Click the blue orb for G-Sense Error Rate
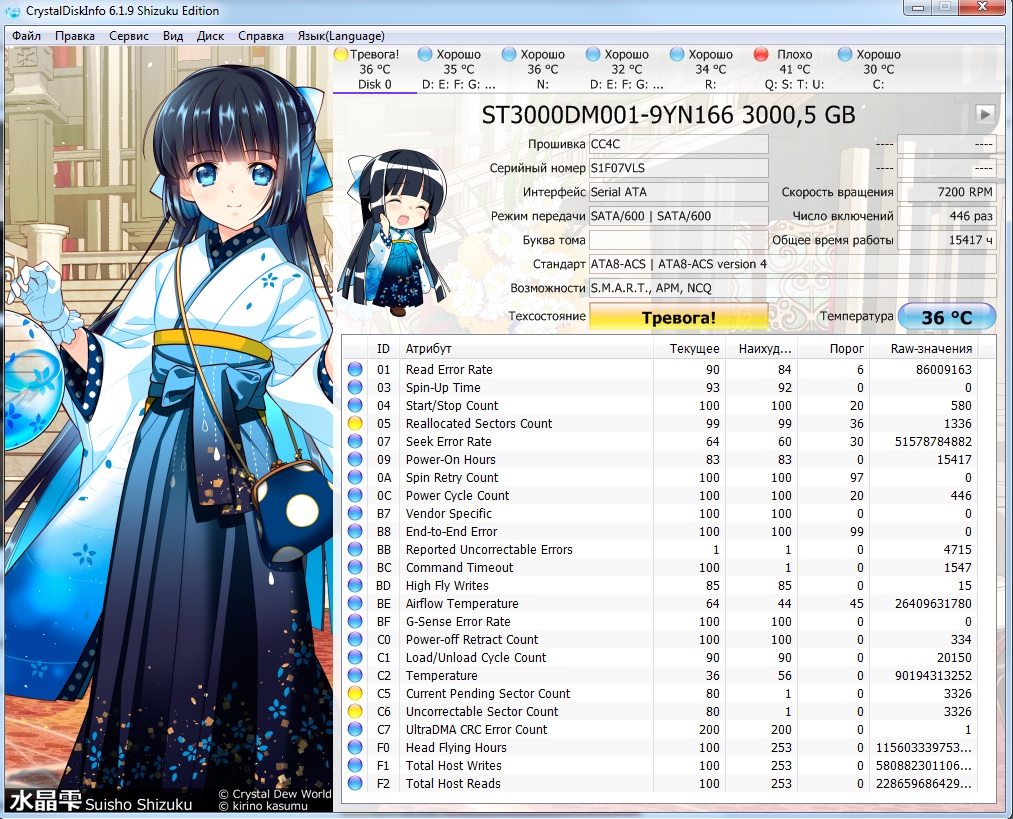1013x819 pixels. coord(355,621)
